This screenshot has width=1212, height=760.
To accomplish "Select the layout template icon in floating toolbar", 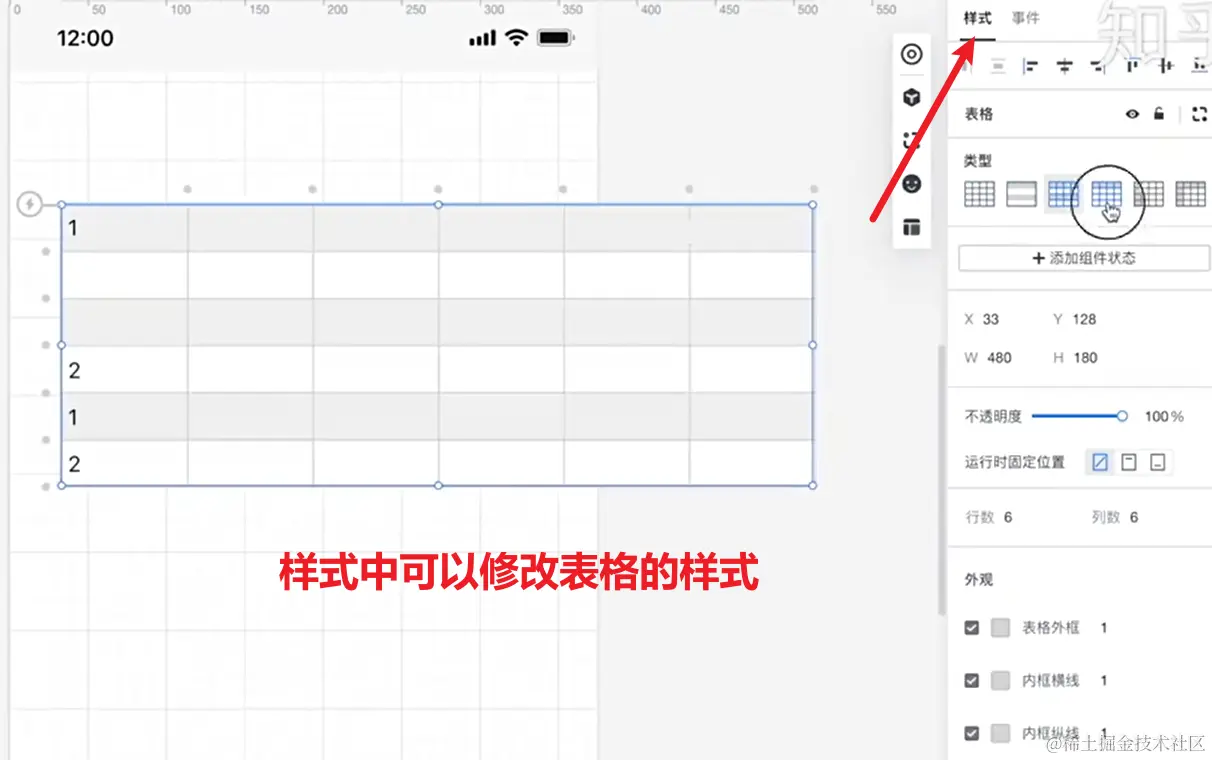I will point(910,226).
